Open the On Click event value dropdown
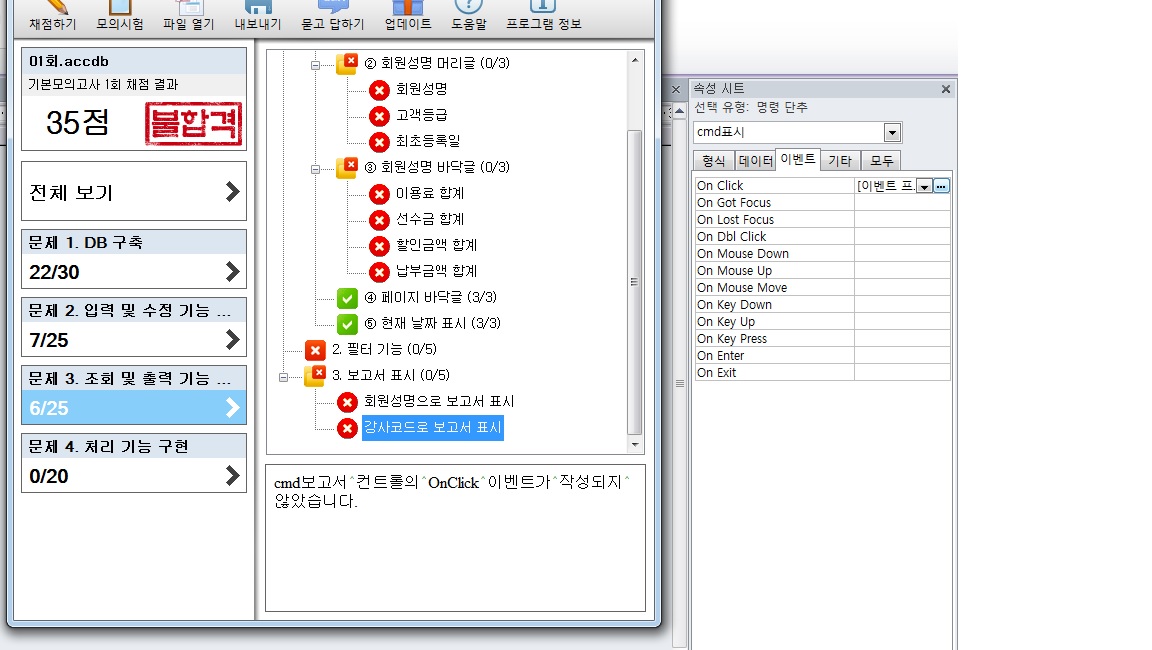The height and width of the screenshot is (650, 1152). tap(924, 186)
